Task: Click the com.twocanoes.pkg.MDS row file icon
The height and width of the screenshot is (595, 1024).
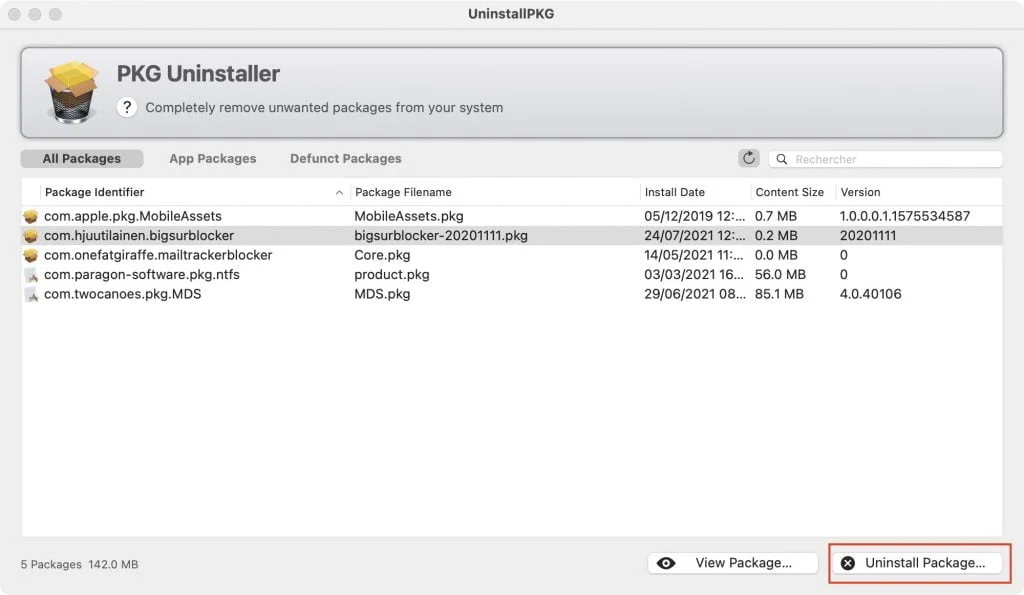Action: pyautogui.click(x=31, y=295)
